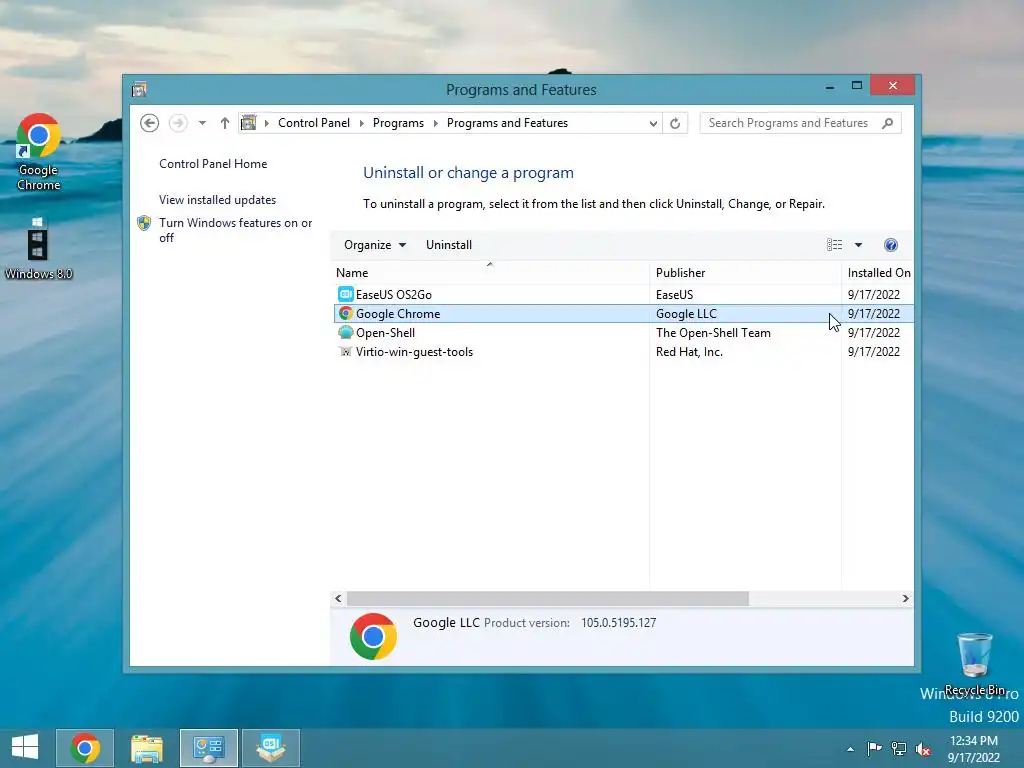
Task: Sort by the Name column header
Action: (x=490, y=273)
